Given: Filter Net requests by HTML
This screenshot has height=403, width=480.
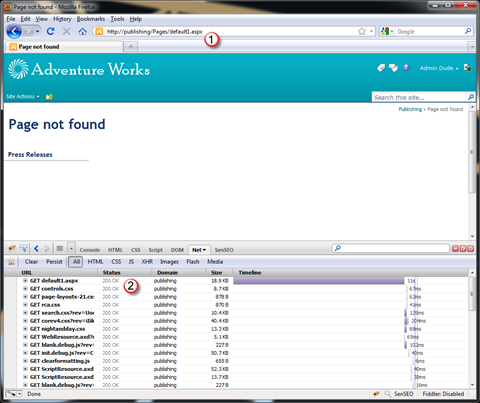Looking at the screenshot, I should tap(95, 262).
